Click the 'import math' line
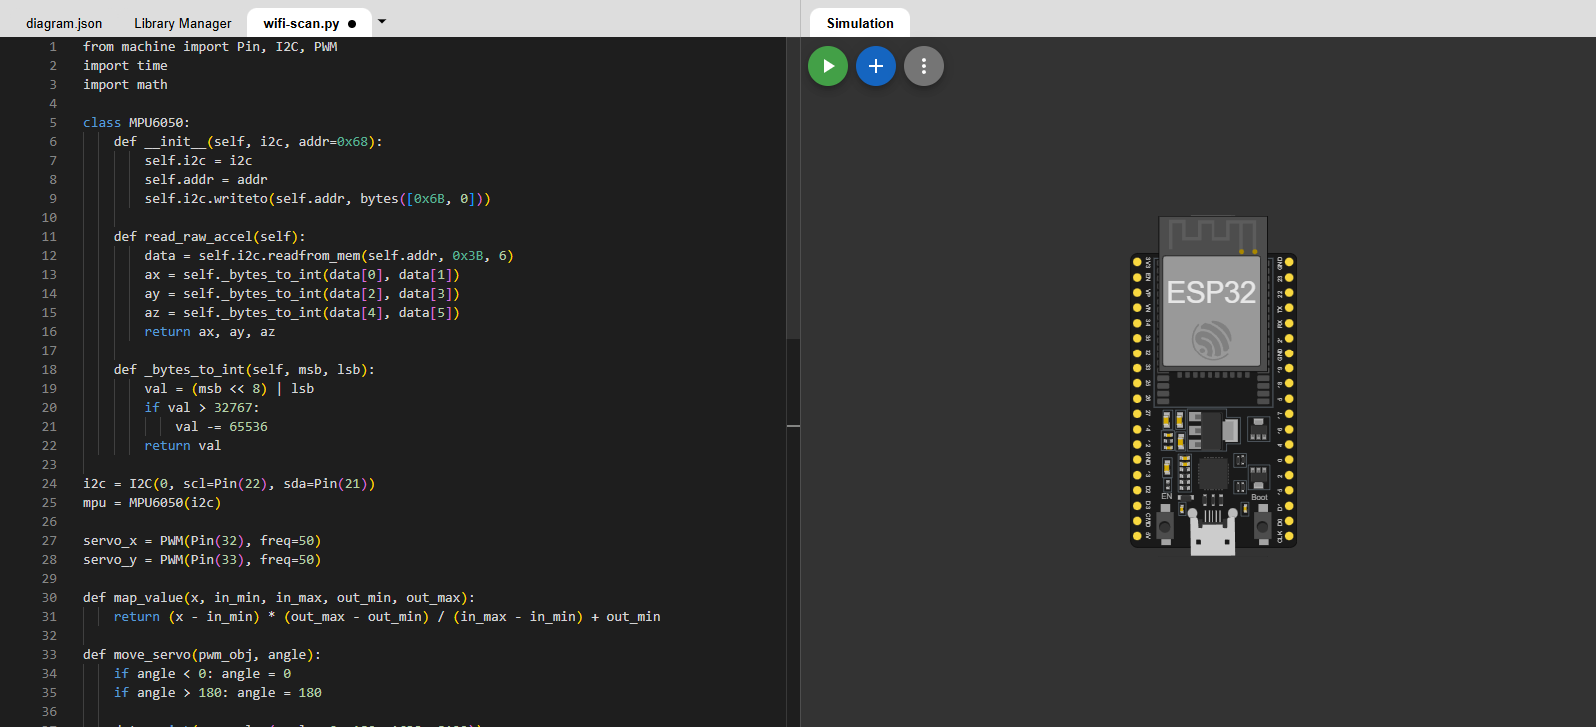The width and height of the screenshot is (1596, 727). pyautogui.click(x=125, y=85)
